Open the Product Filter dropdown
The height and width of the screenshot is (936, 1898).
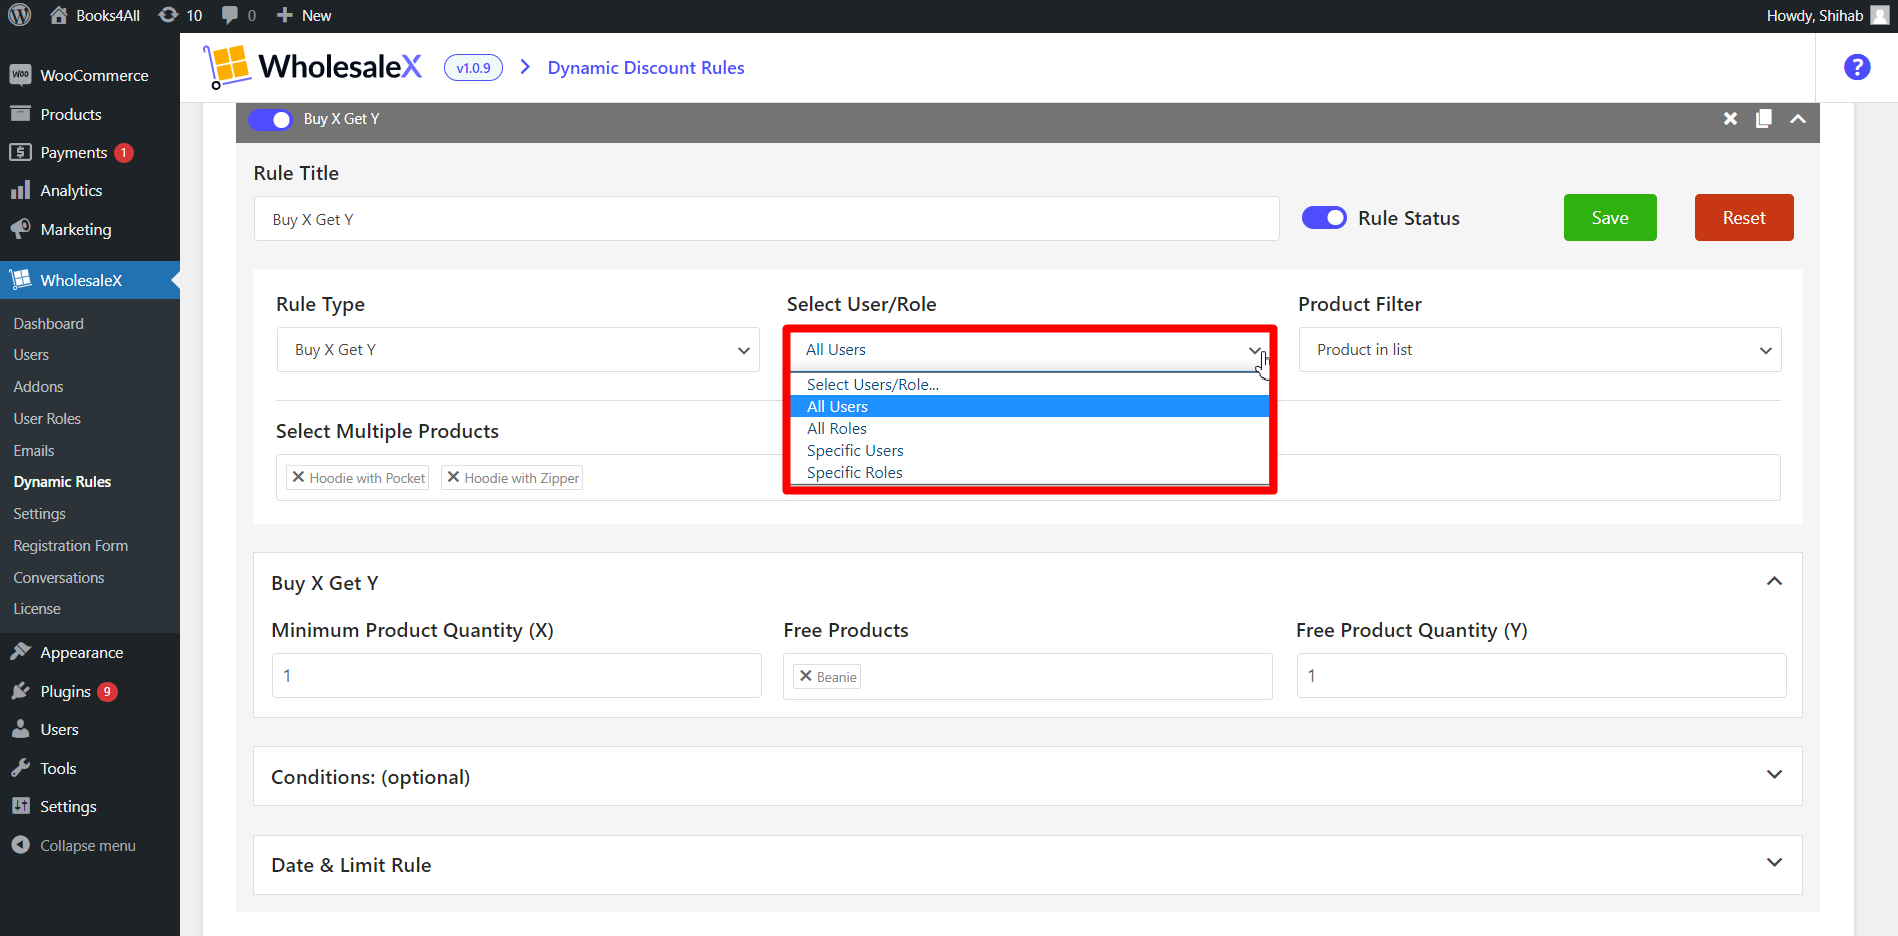(x=1540, y=350)
